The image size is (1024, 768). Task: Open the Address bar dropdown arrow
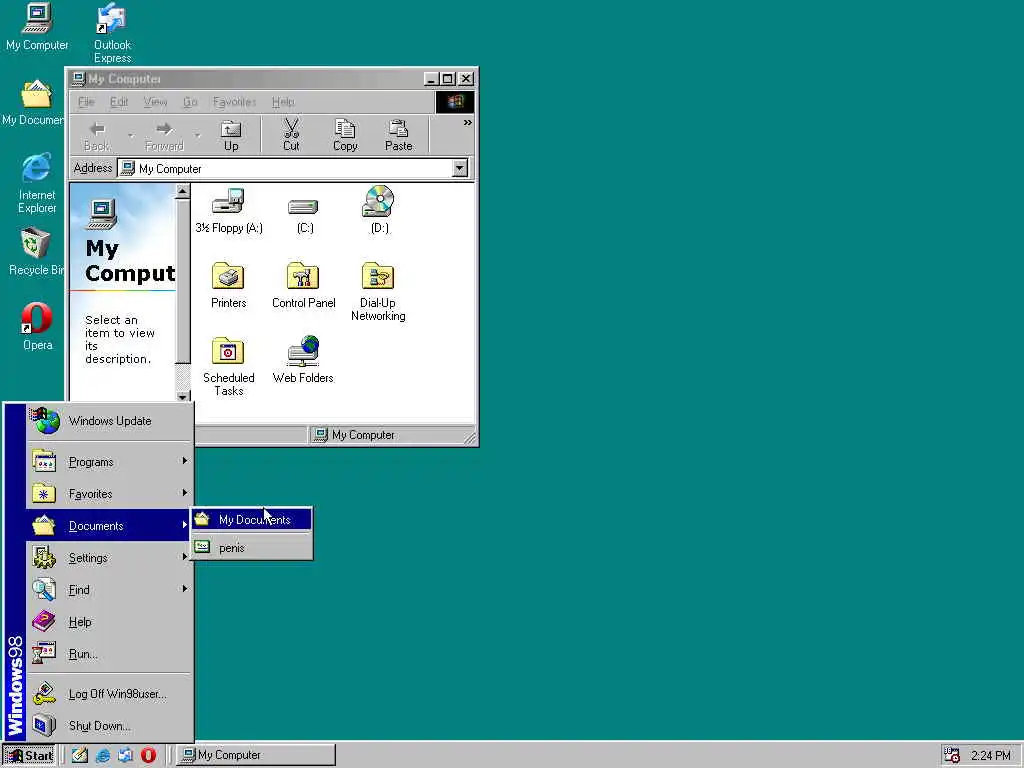tap(460, 168)
